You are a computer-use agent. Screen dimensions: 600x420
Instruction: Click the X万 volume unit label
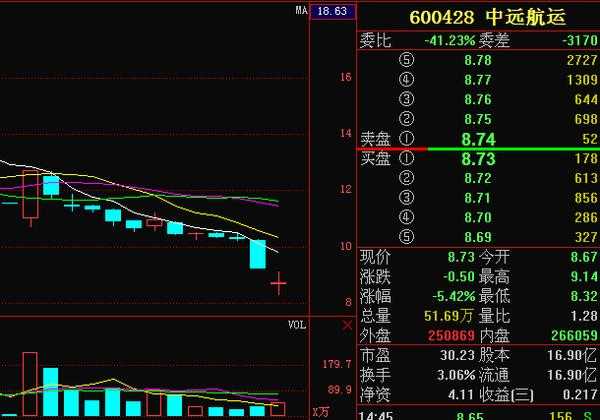click(321, 412)
